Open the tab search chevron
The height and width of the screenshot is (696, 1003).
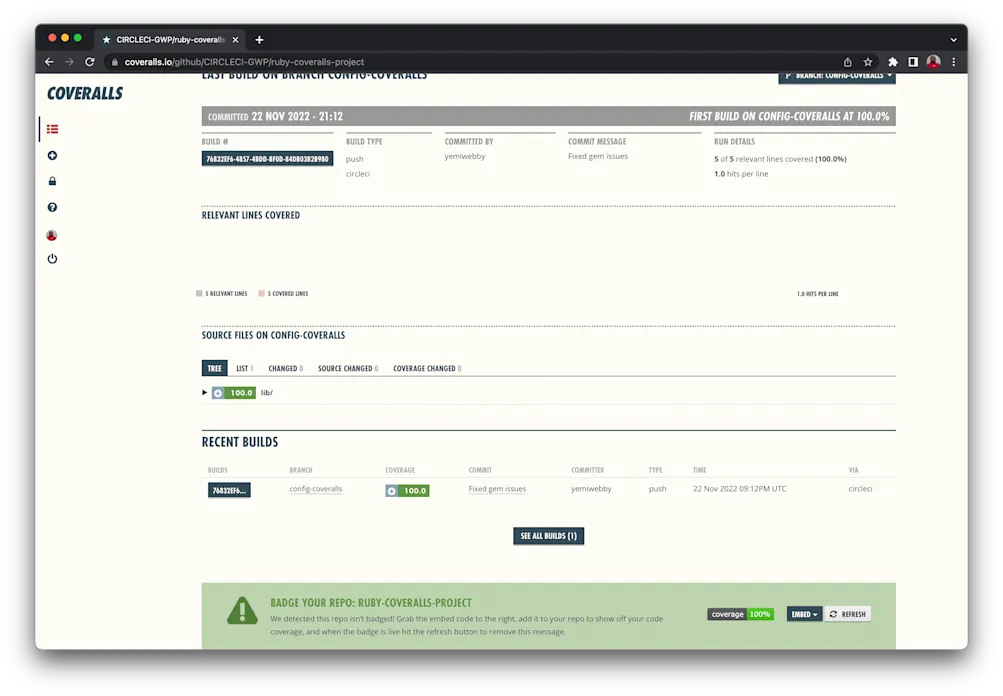click(x=954, y=40)
